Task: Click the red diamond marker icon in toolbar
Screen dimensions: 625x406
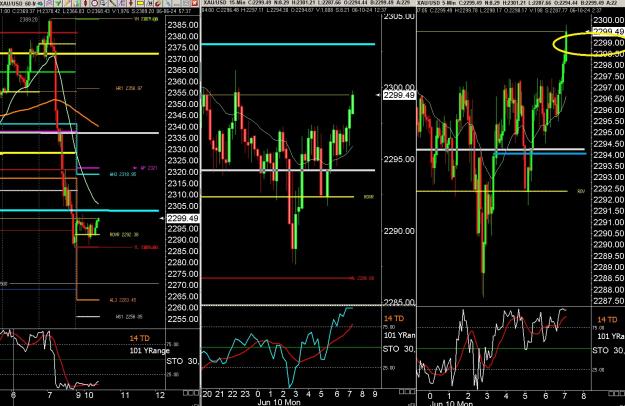Action: (85, 3)
